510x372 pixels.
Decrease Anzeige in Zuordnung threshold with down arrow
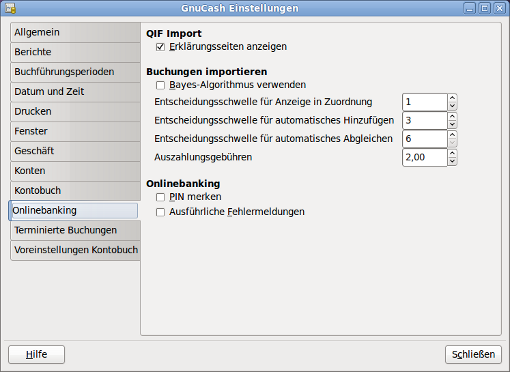[452, 106]
